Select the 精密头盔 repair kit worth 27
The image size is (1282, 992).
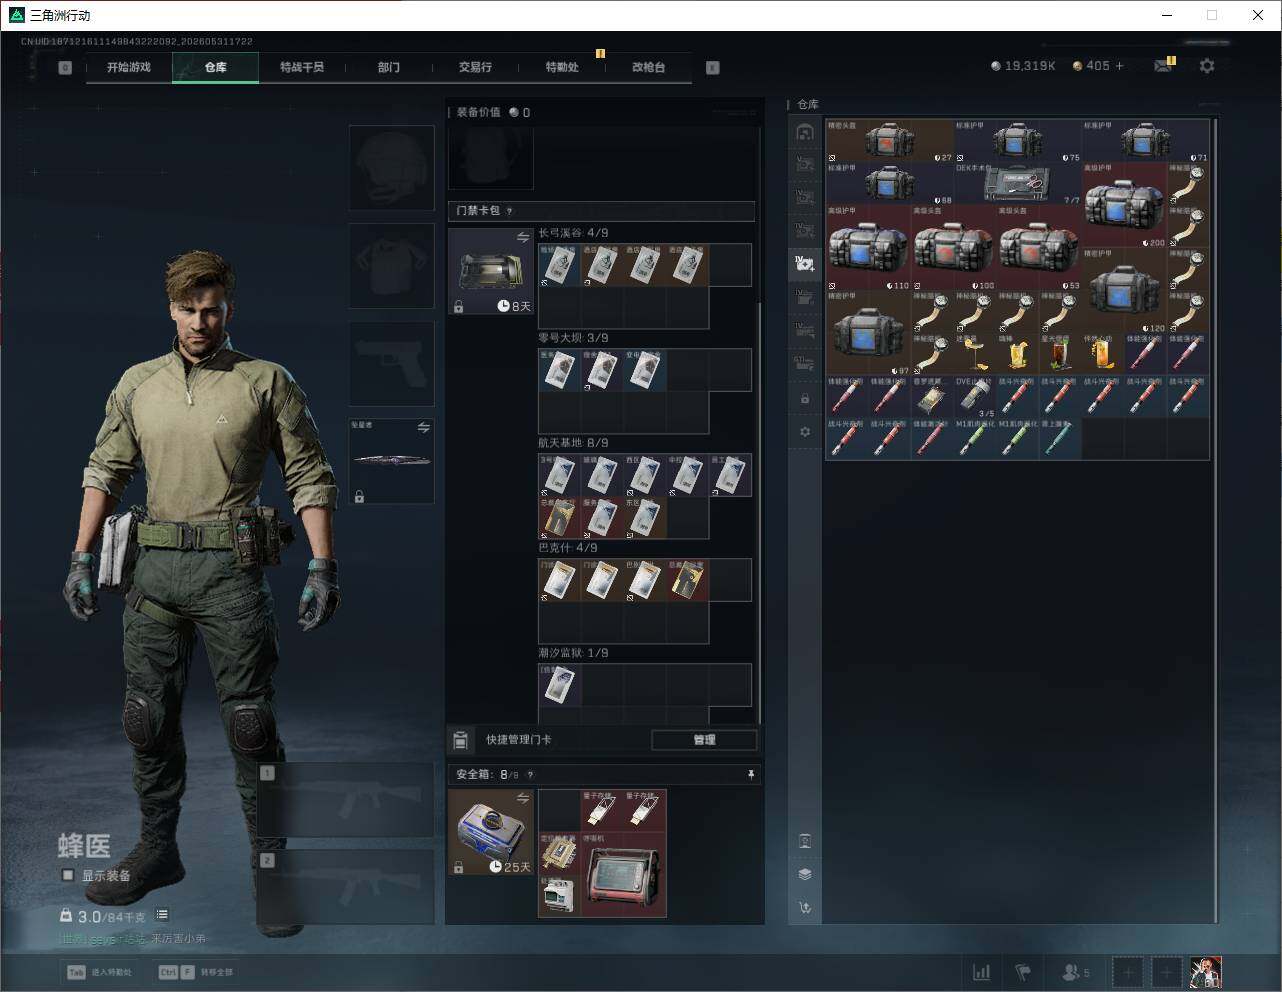point(890,141)
